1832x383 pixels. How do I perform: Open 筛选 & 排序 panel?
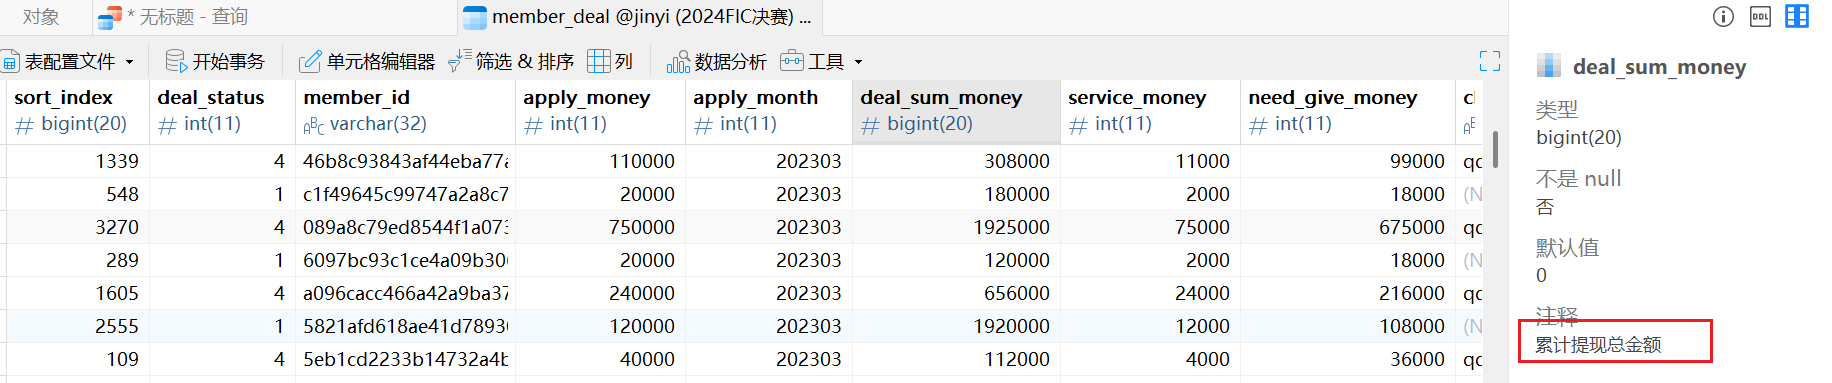pos(511,62)
